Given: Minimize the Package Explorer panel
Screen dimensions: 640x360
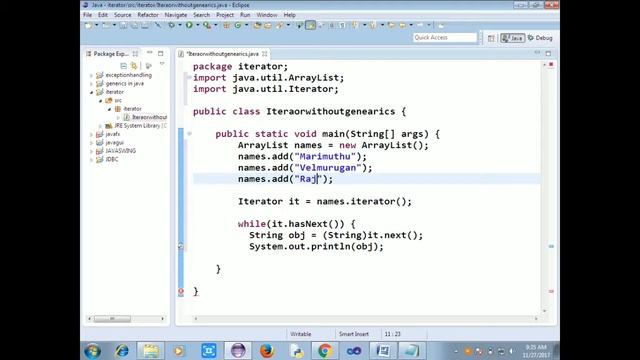Looking at the screenshot, I should [149, 53].
